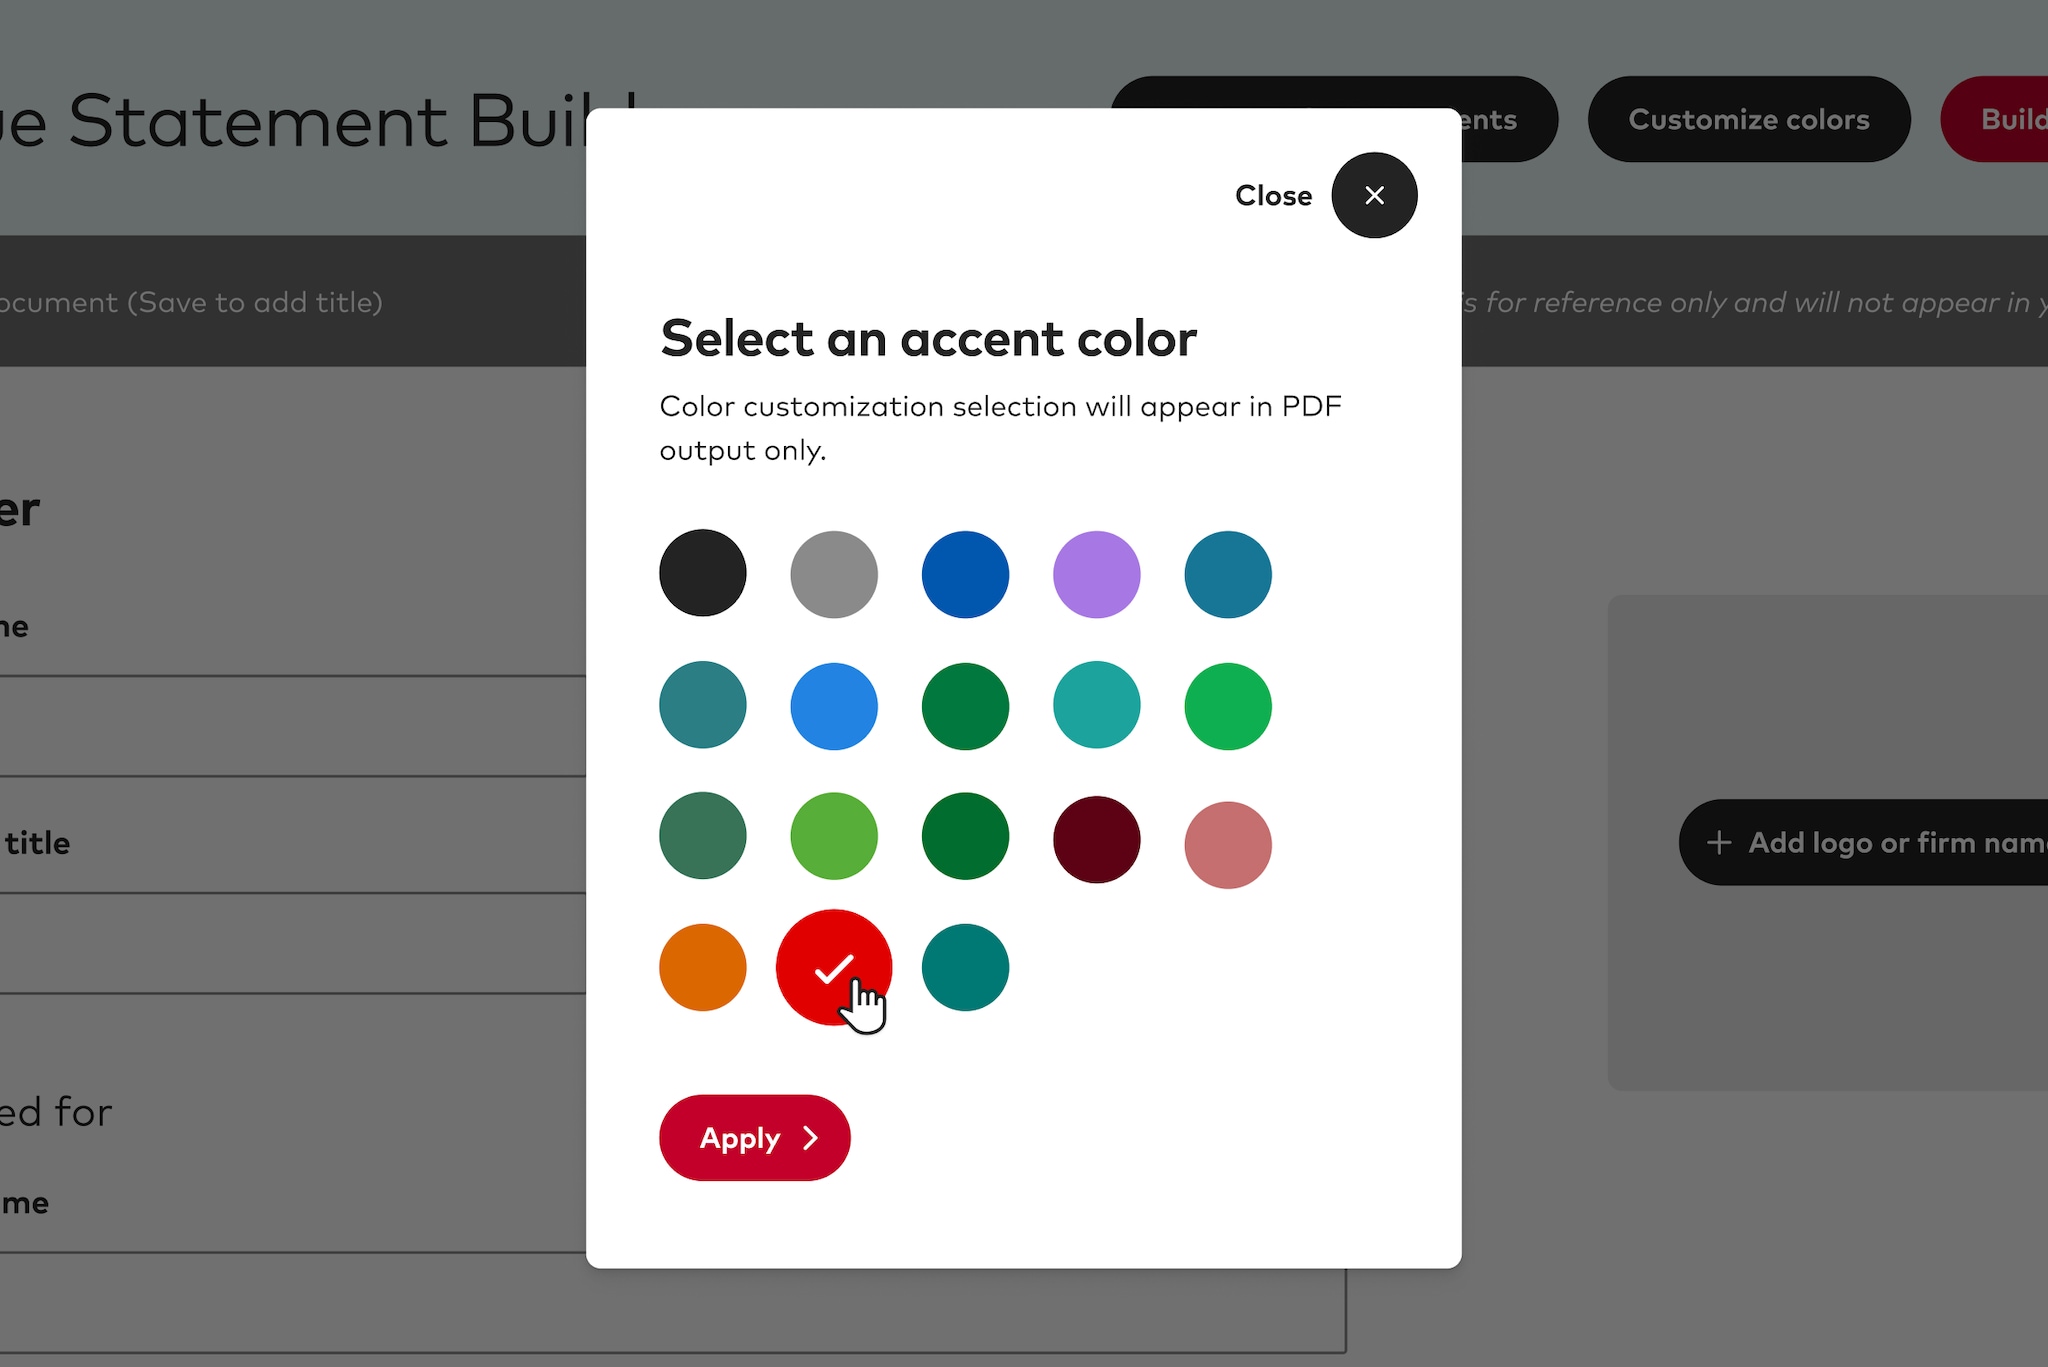The image size is (2048, 1367).
Task: Choose the teal swatch next to red
Action: click(965, 967)
